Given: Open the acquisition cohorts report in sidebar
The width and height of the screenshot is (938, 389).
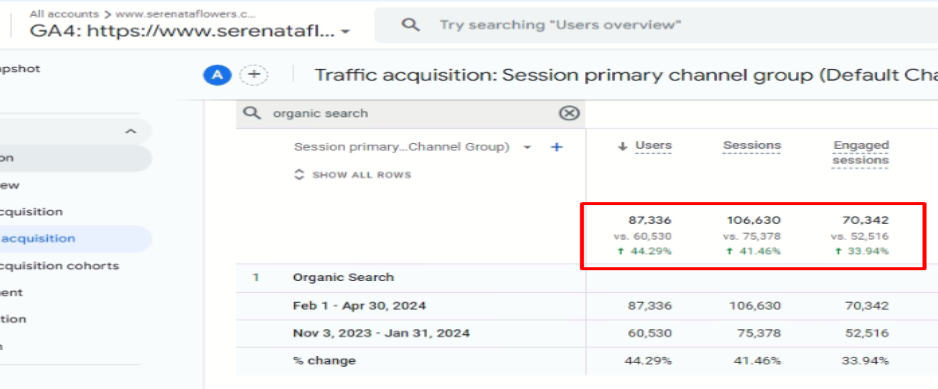Looking at the screenshot, I should click(x=60, y=266).
